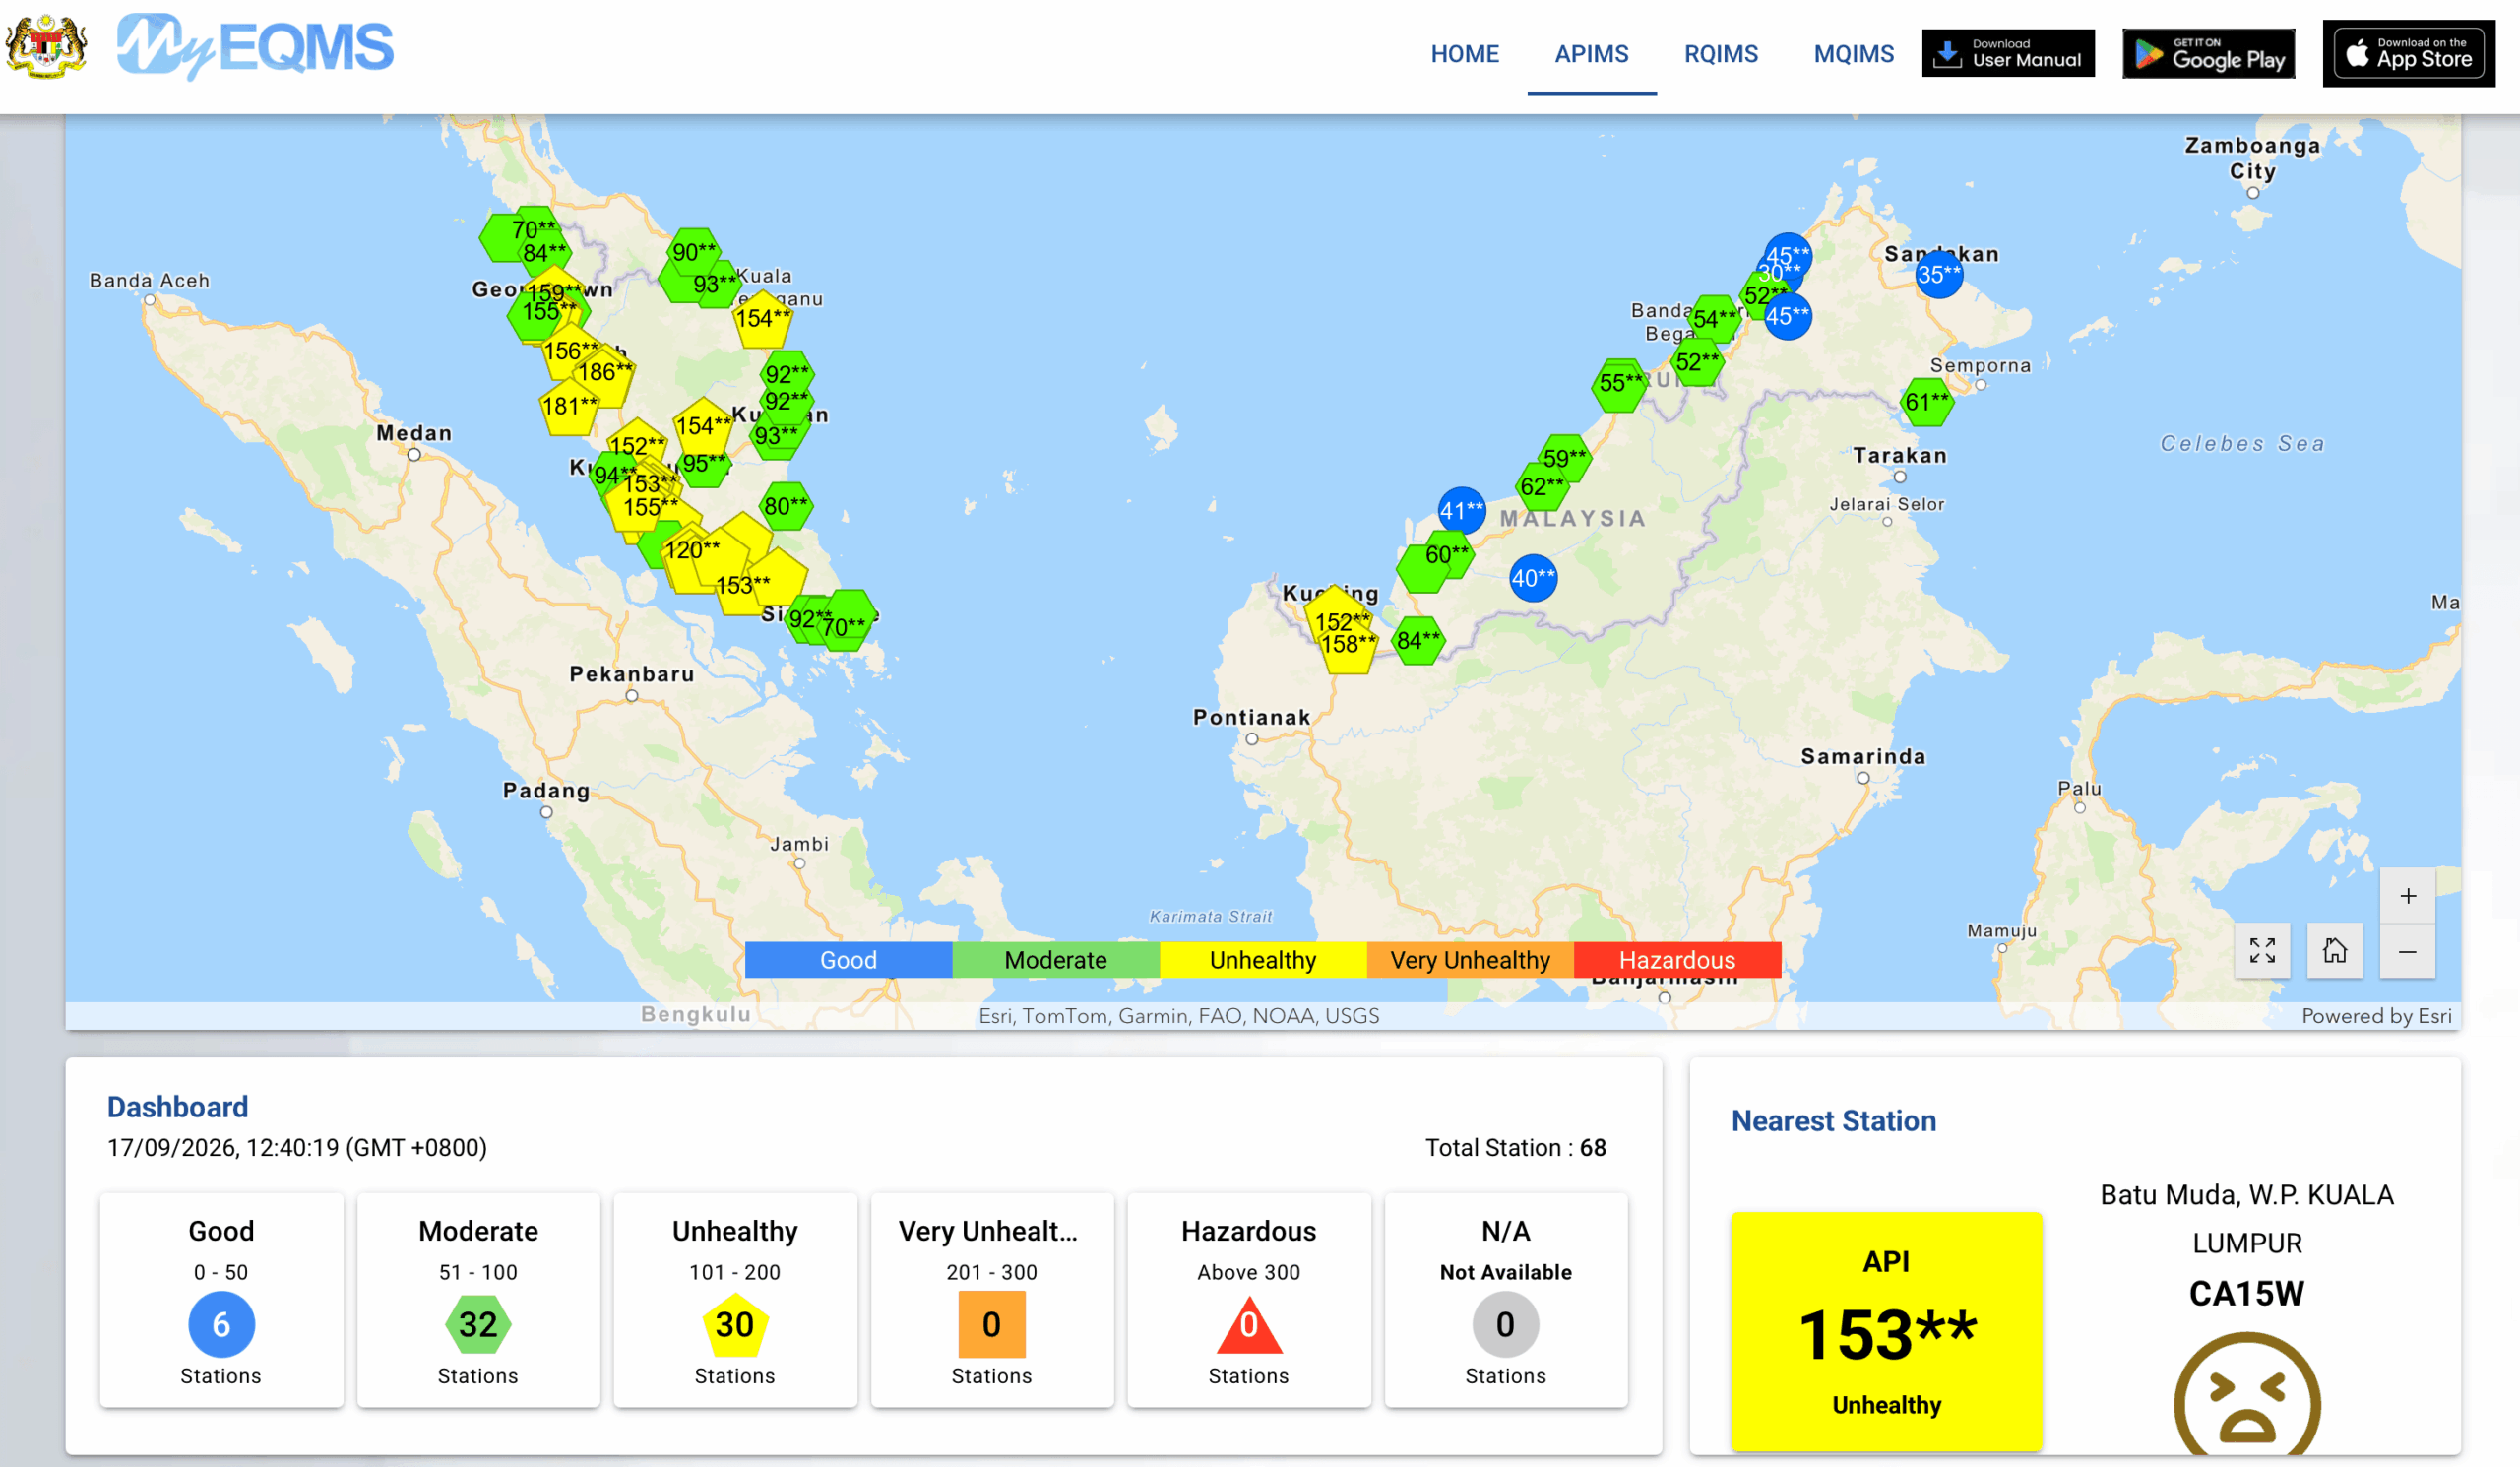Select the APIMS tab
Viewport: 2520px width, 1467px height.
point(1591,54)
